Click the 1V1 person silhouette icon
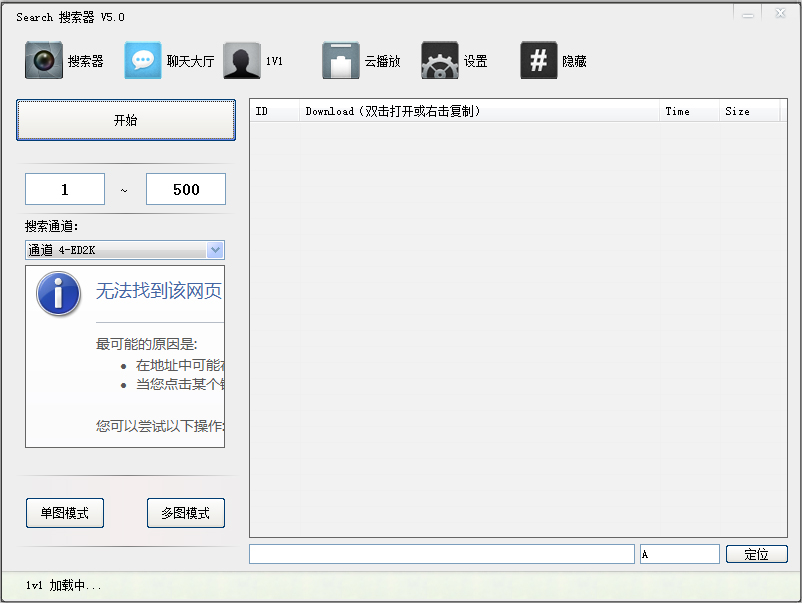802x603 pixels. (242, 61)
